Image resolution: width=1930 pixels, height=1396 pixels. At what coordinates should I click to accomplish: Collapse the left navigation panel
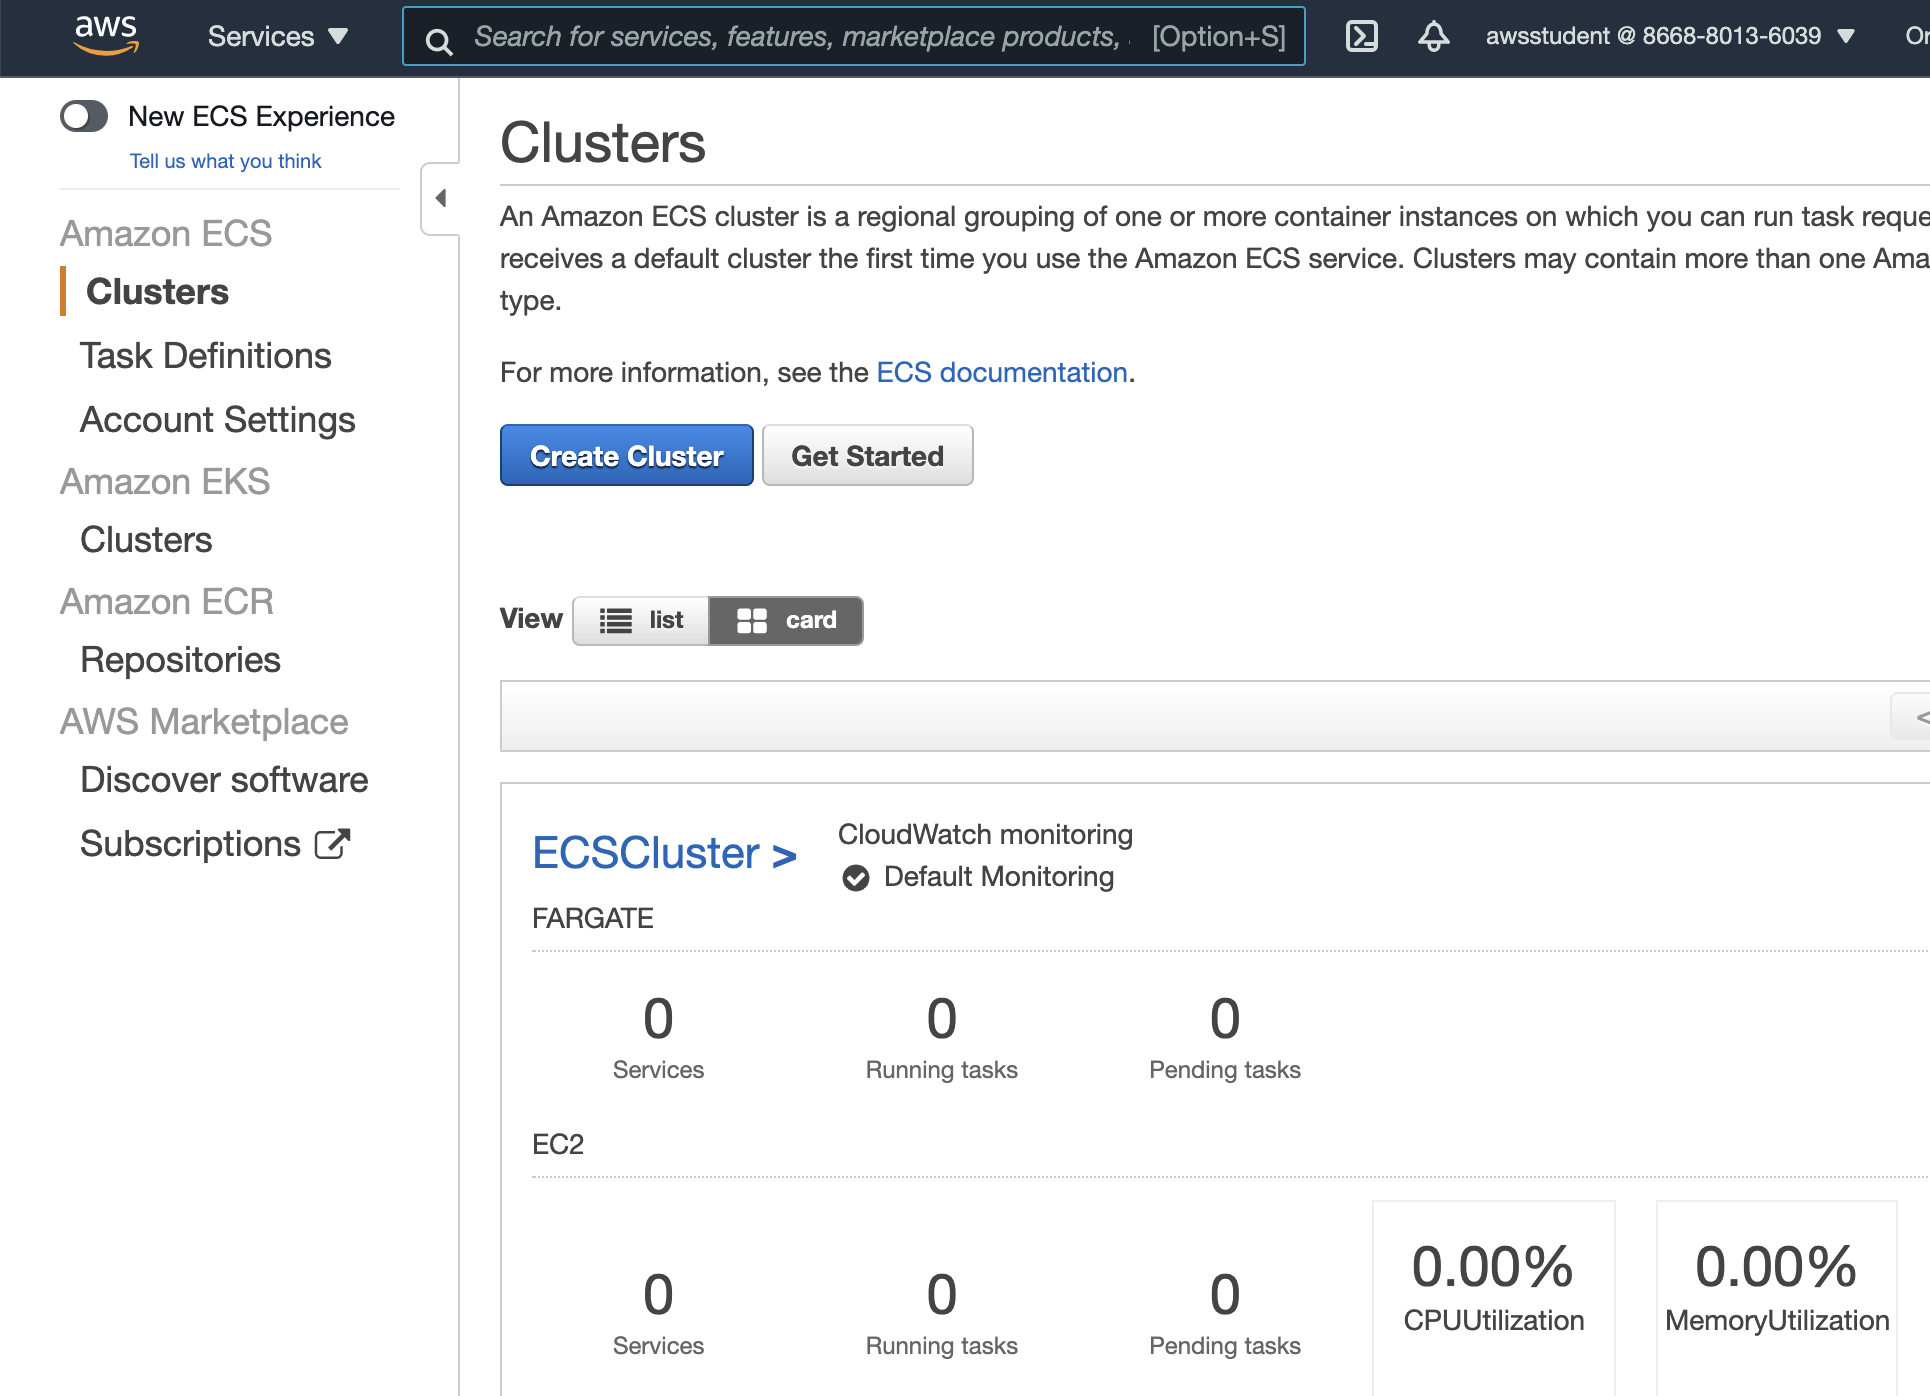tap(438, 198)
